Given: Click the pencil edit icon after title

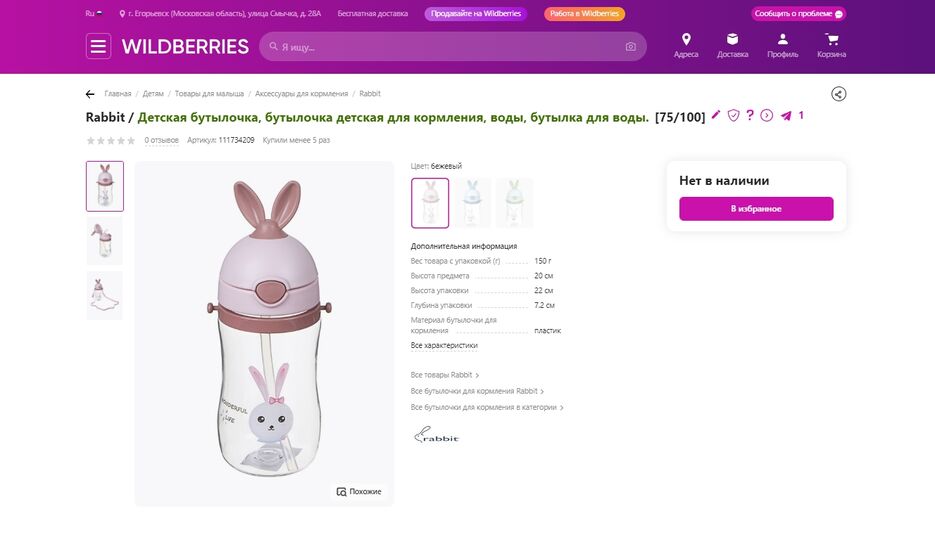Looking at the screenshot, I should click(716, 114).
